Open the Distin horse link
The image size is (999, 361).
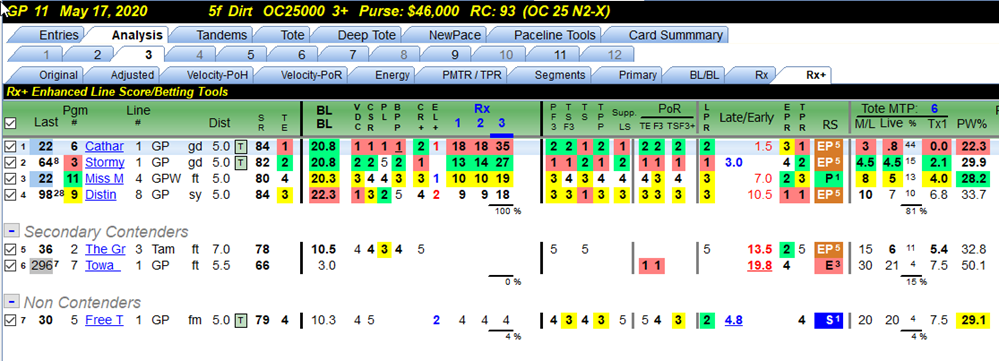coord(102,194)
